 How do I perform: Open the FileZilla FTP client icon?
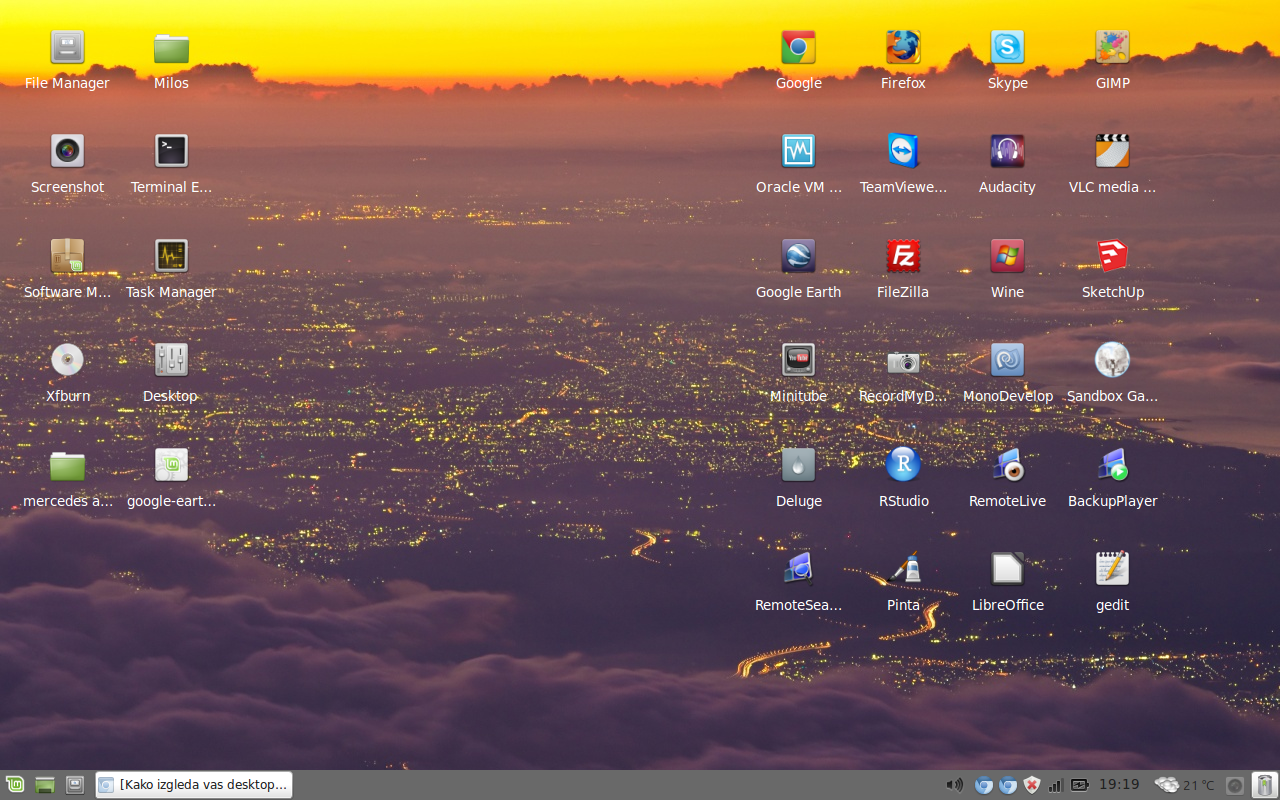pyautogui.click(x=903, y=256)
